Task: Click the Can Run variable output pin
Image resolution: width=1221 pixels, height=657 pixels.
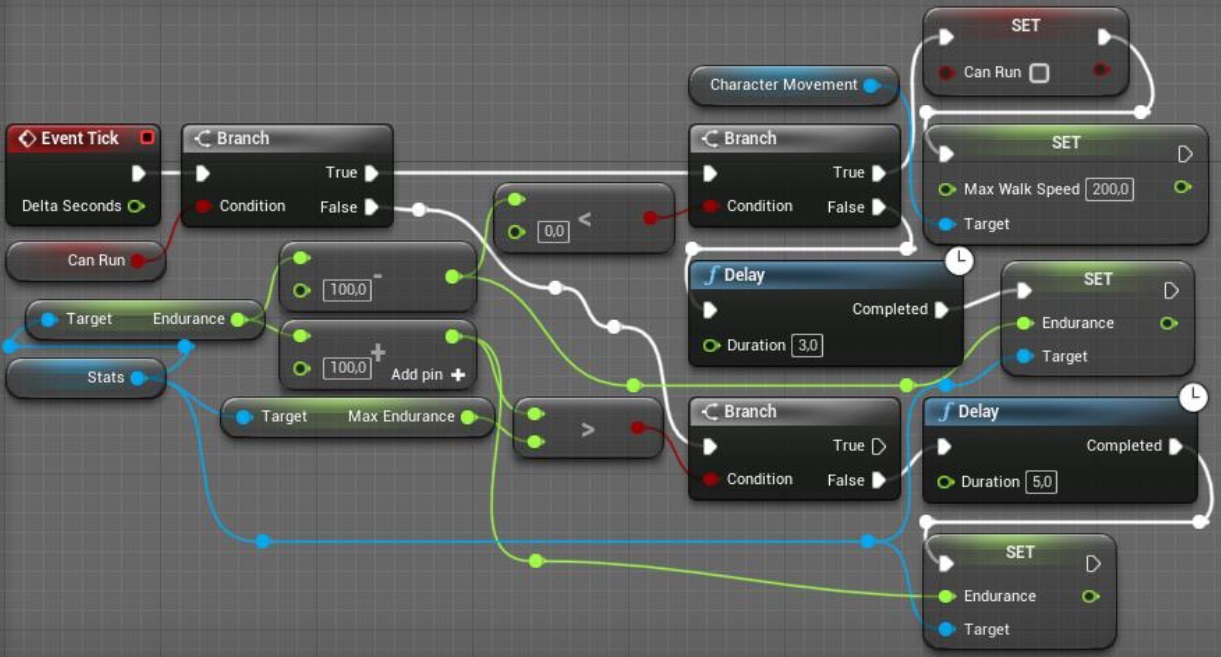Action: pos(138,260)
